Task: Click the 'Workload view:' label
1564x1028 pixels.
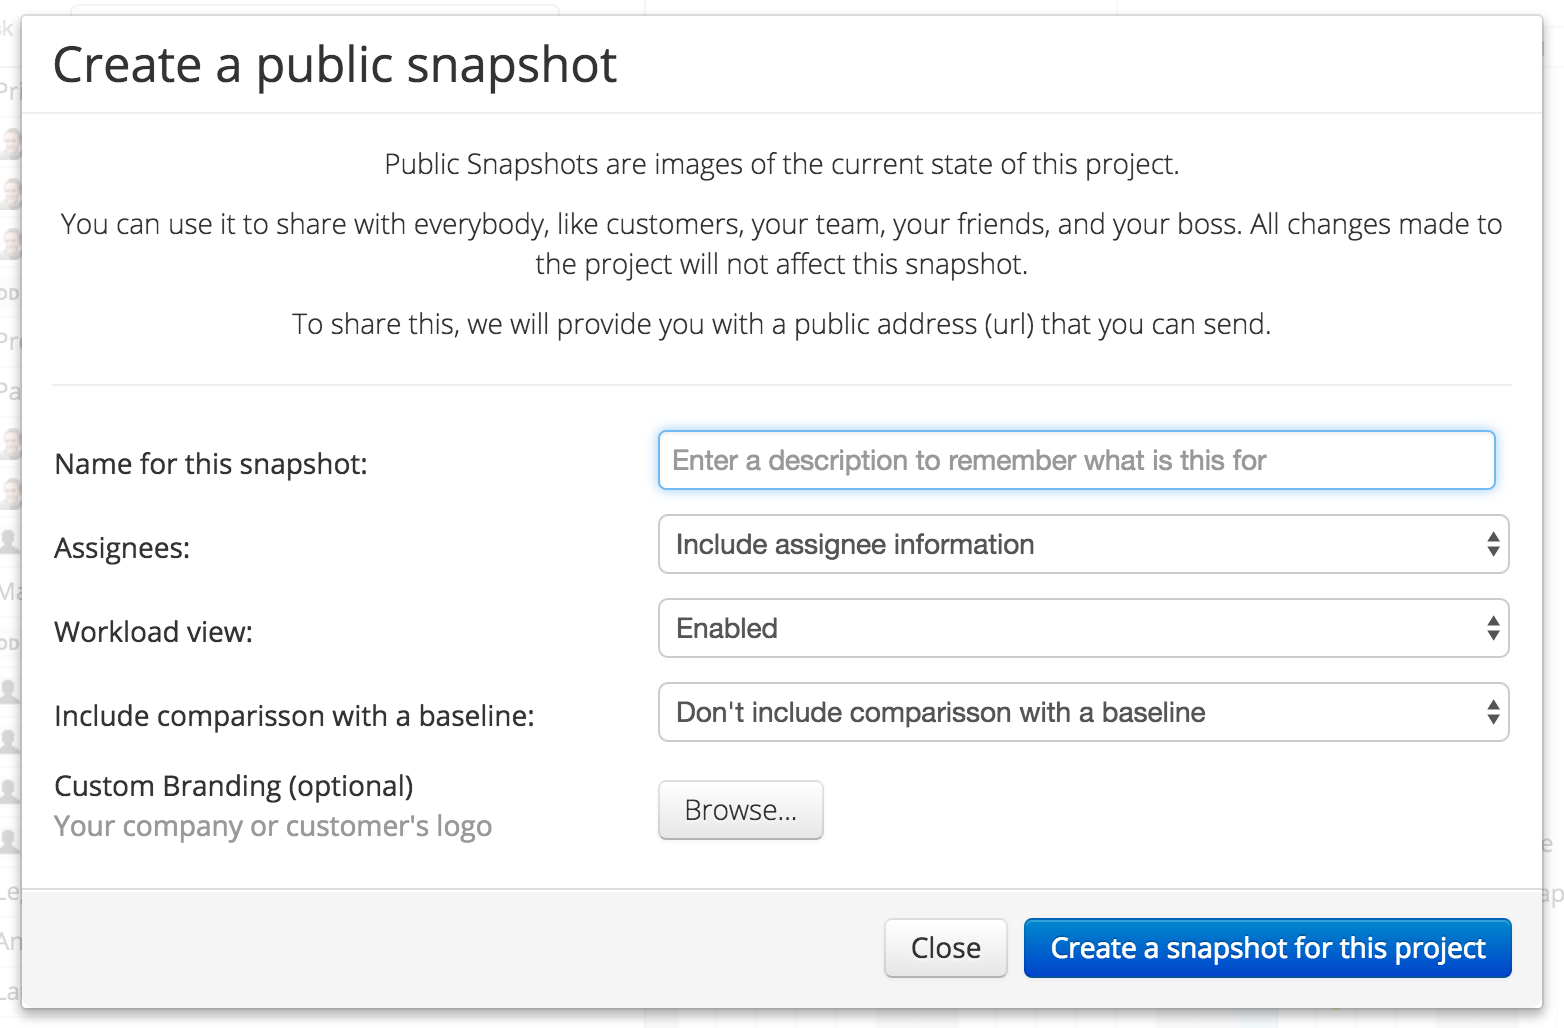Action: coord(153,632)
